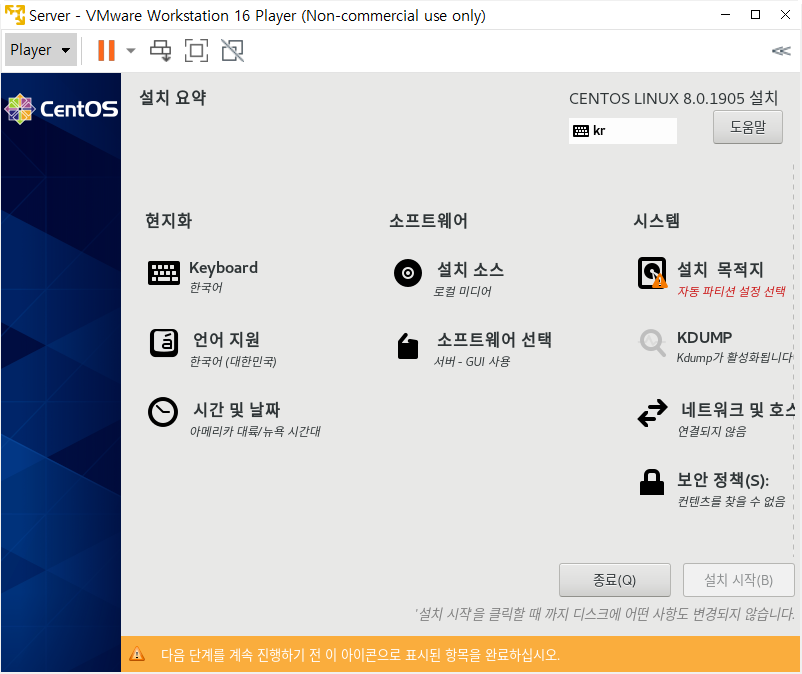802x674 pixels.
Task: Click 로컬 미디어 installation source text
Action: coord(462,291)
